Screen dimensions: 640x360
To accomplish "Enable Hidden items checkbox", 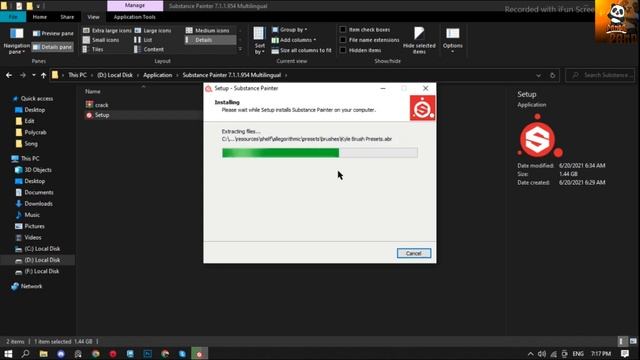I will click(343, 50).
